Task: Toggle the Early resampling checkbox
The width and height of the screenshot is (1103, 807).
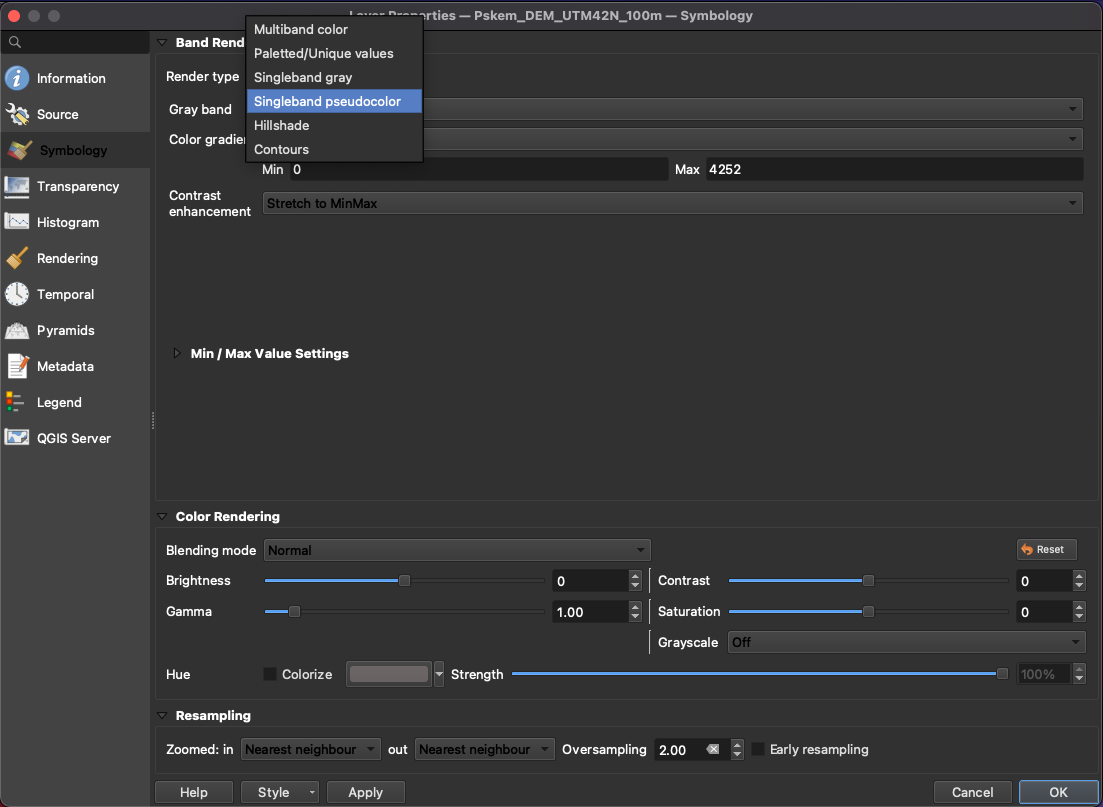Action: click(758, 749)
